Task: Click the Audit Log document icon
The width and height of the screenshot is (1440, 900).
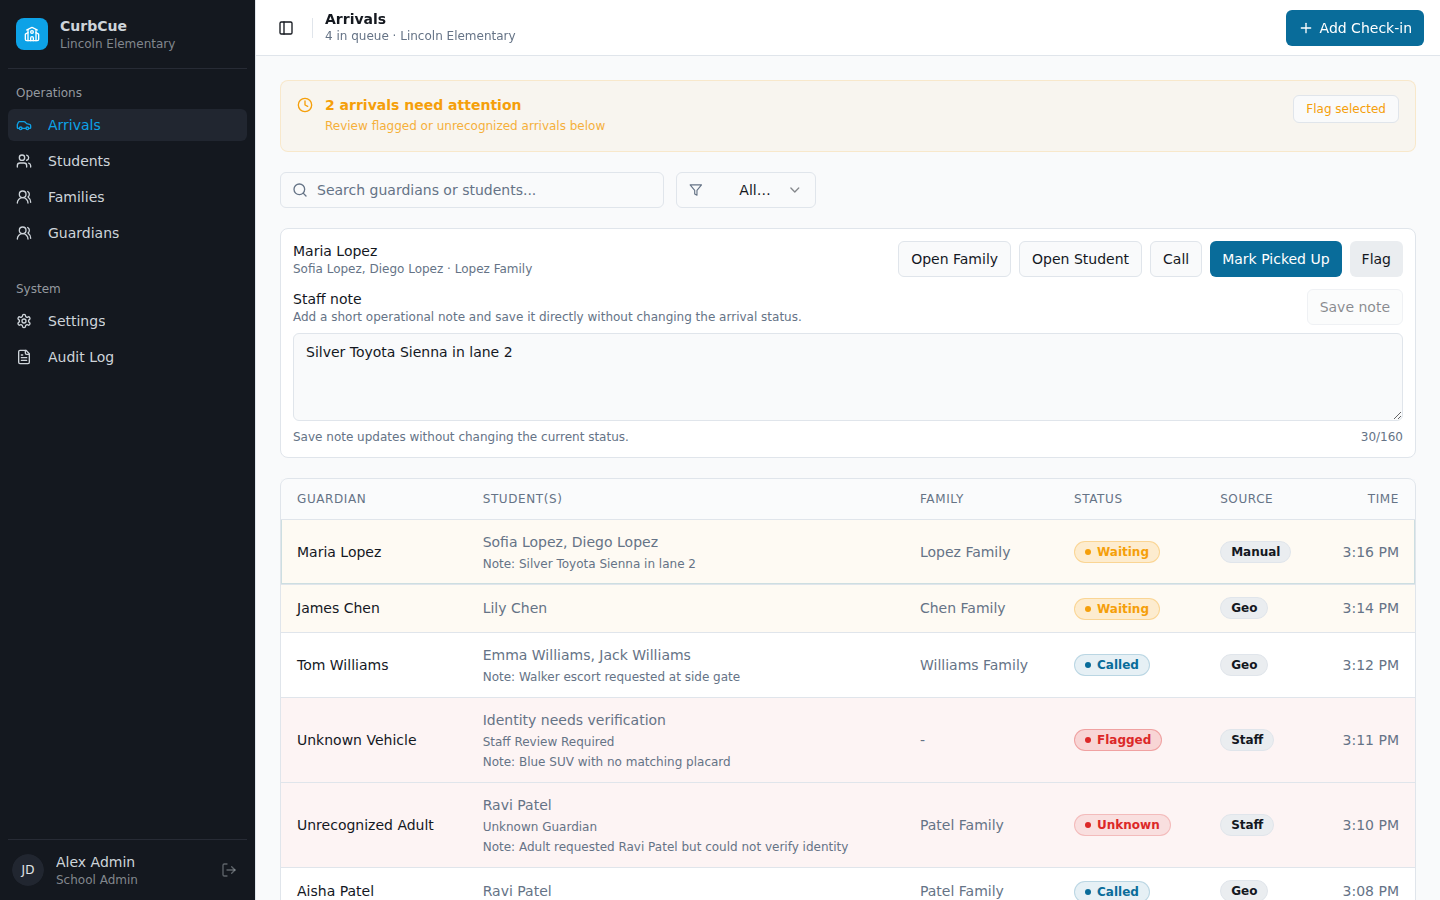Action: pos(24,357)
